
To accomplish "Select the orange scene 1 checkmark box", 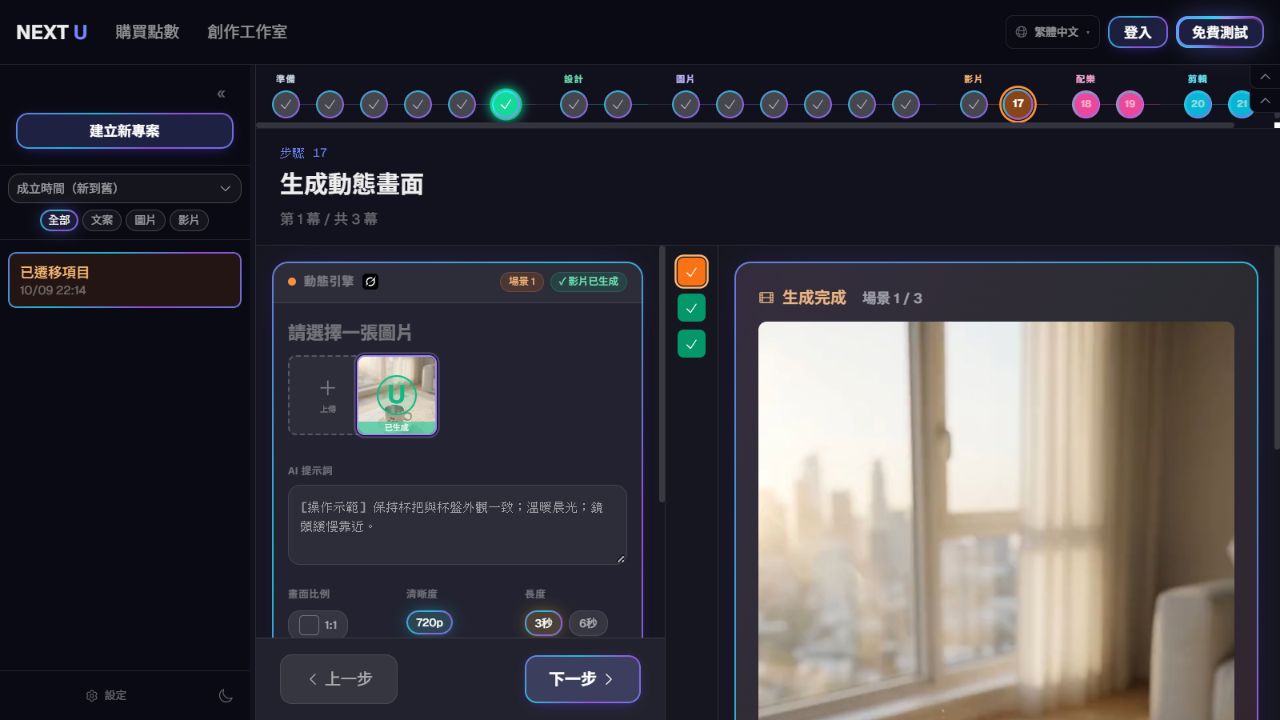I will [691, 272].
